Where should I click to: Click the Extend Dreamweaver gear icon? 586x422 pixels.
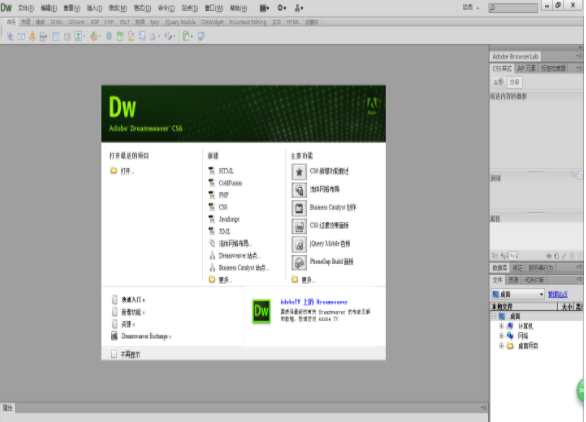(x=280, y=7)
